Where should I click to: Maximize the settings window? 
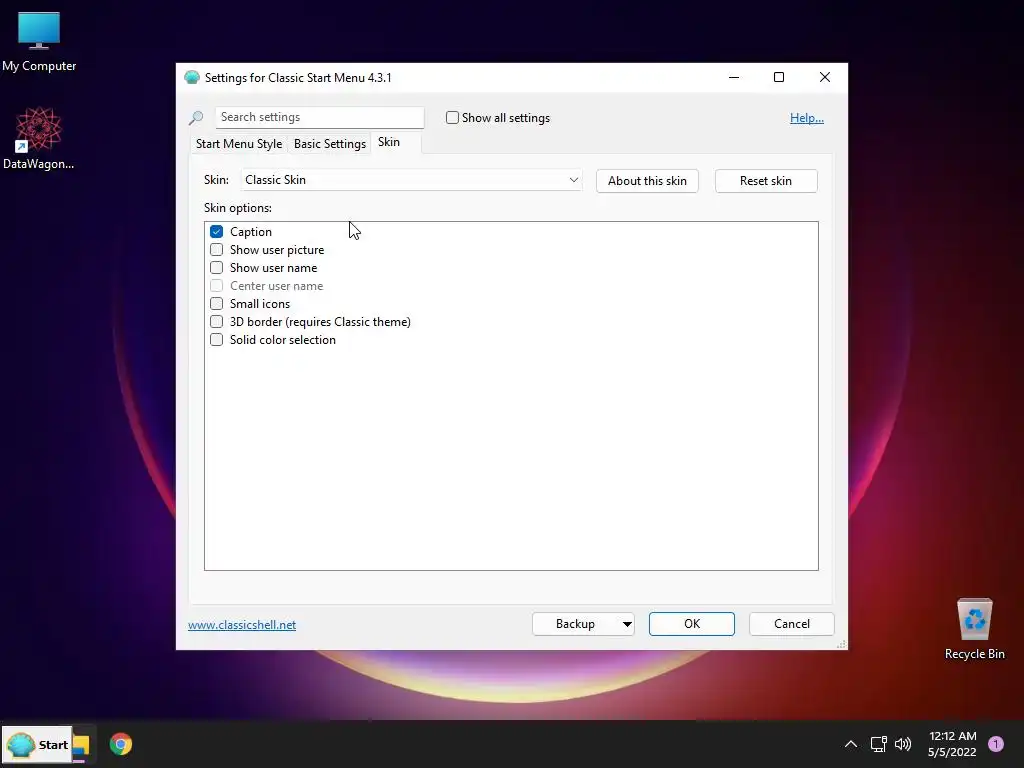779,77
